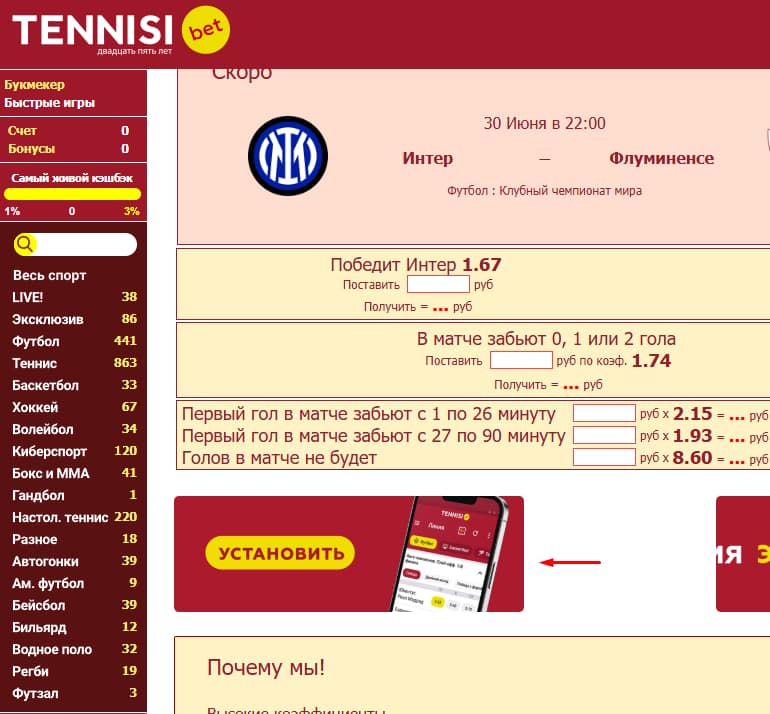The height and width of the screenshot is (714, 770).
Task: Select Весь спорт in the sidebar
Action: 50,275
